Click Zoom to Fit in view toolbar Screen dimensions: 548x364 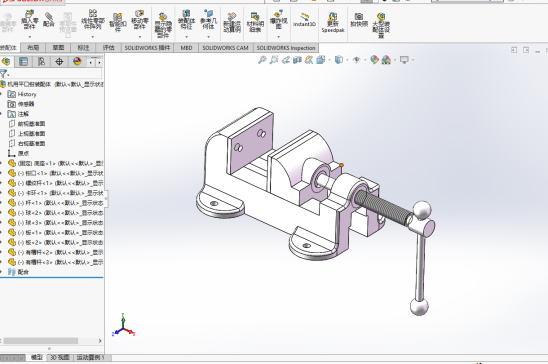(262, 60)
